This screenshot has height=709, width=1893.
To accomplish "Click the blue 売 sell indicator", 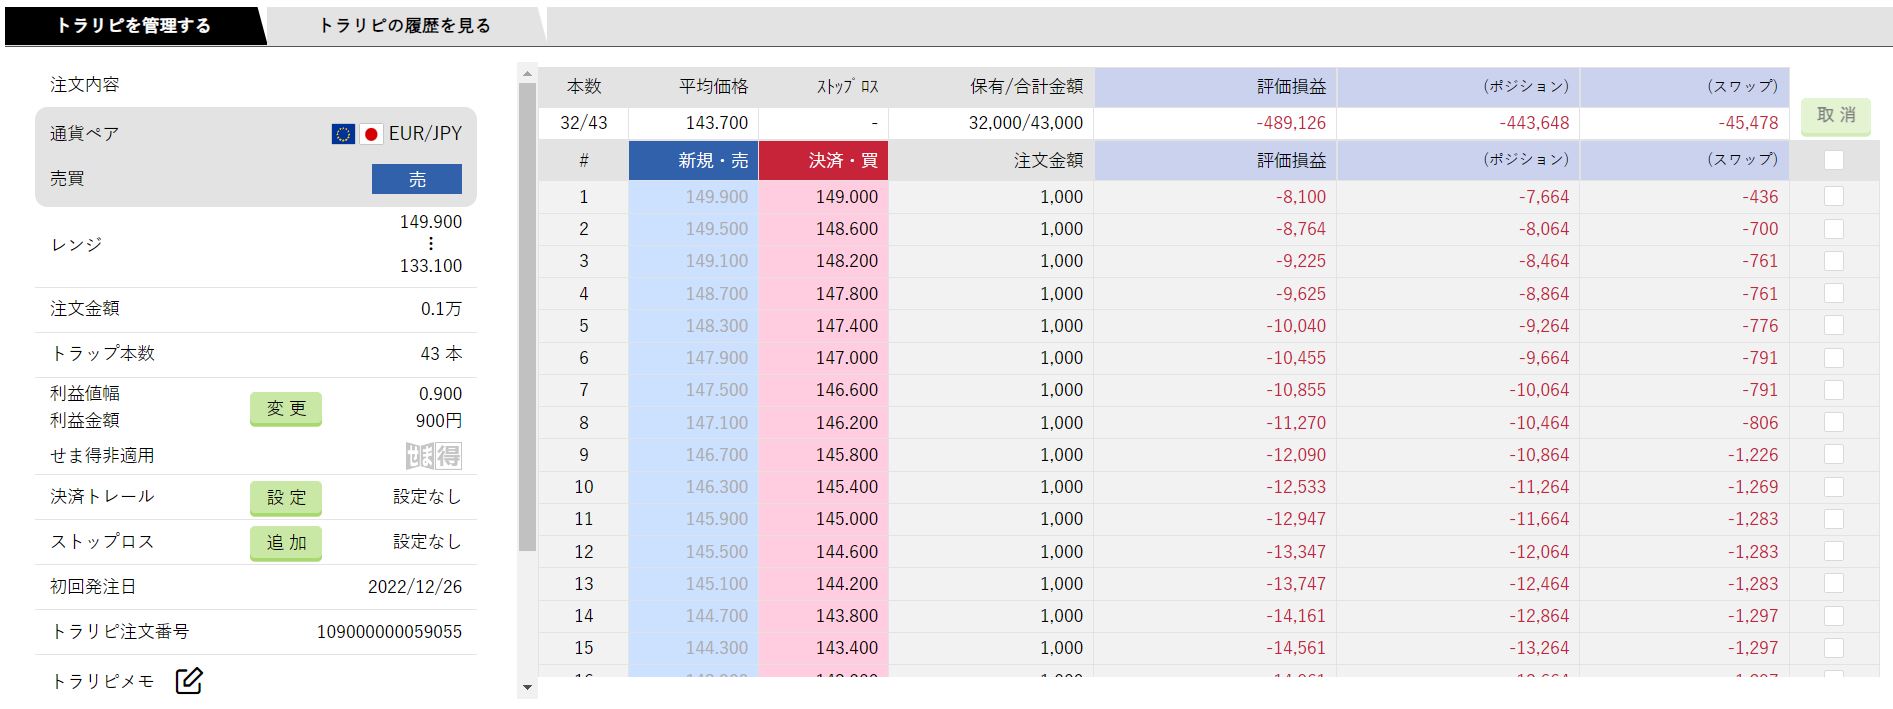I will (417, 179).
